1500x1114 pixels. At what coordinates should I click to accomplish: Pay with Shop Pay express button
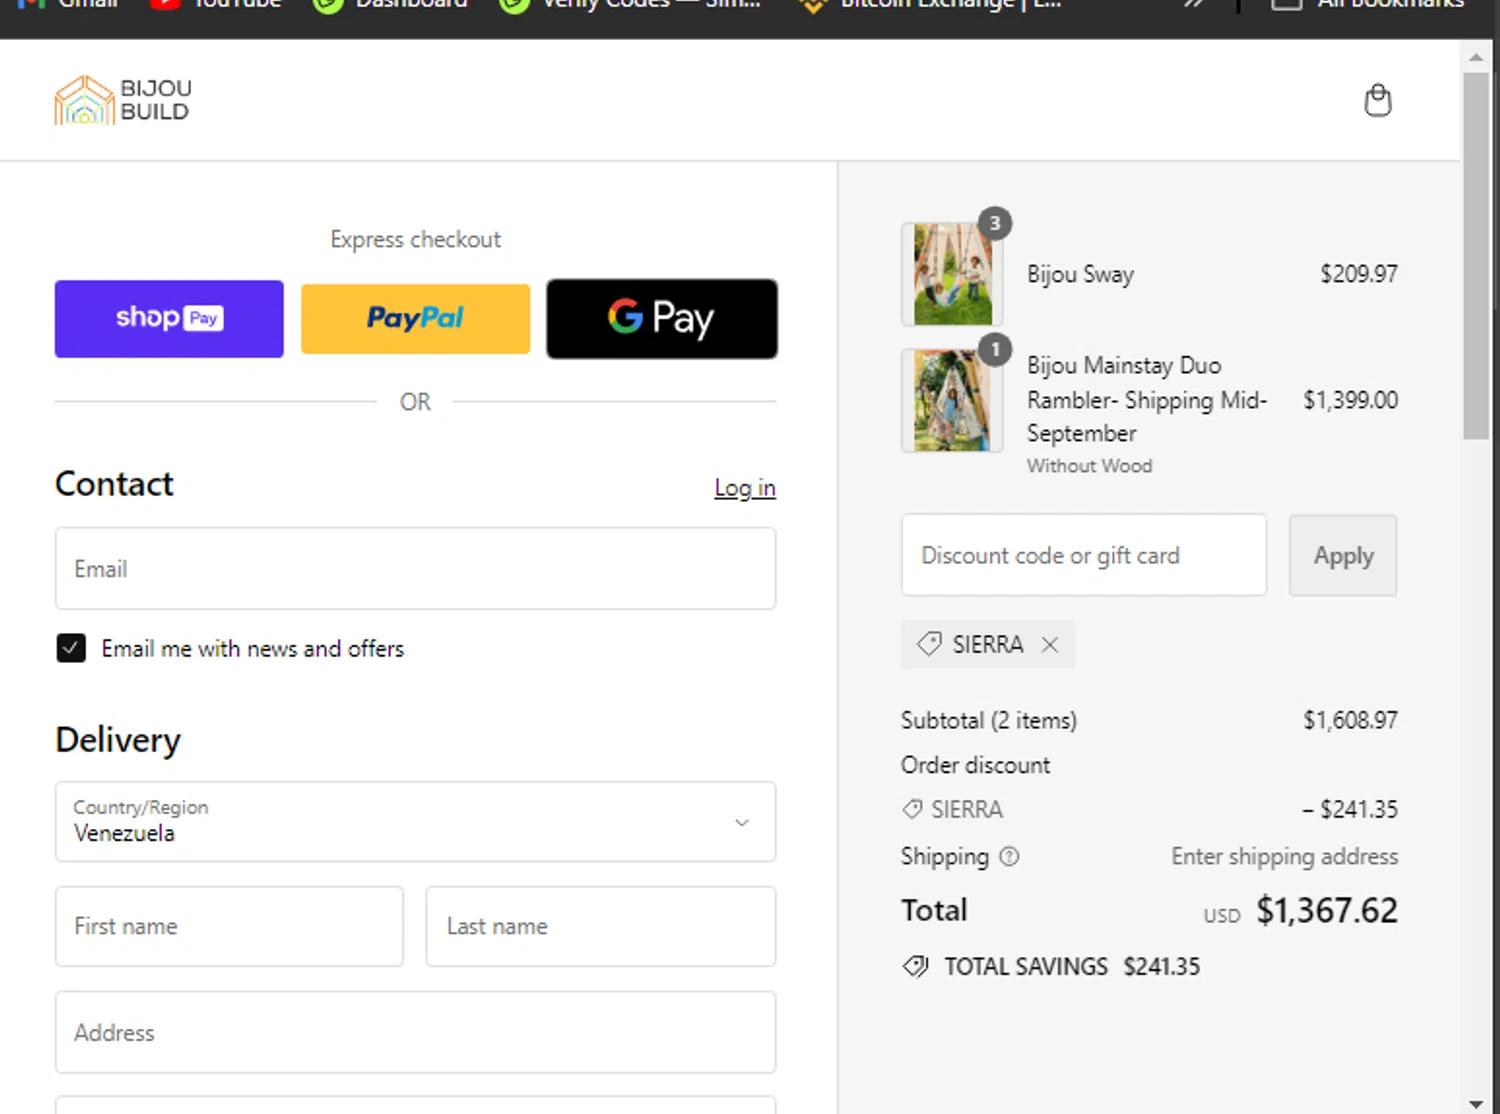(169, 319)
